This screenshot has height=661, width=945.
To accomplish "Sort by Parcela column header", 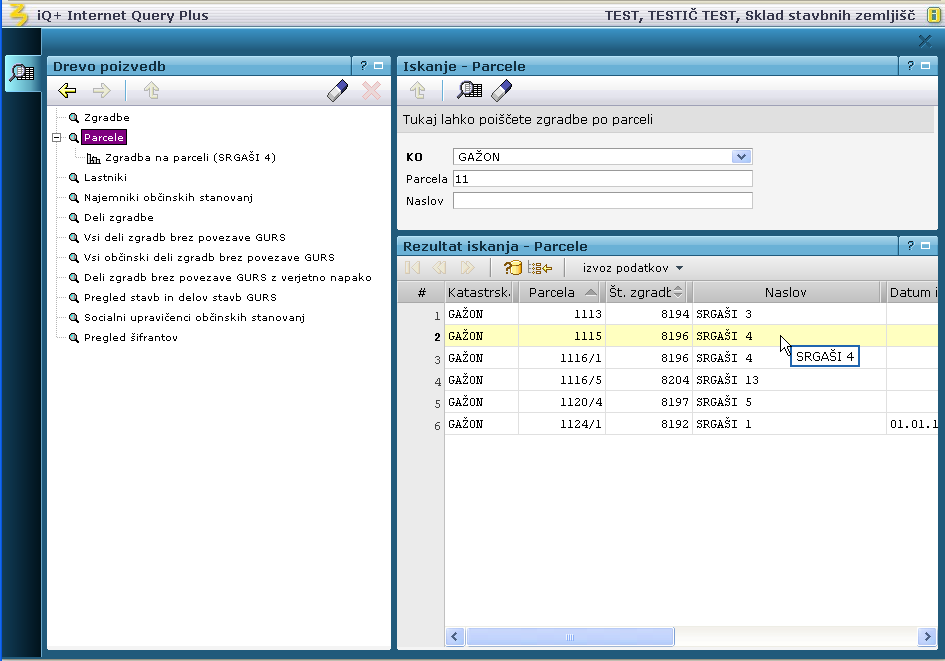I will click(x=562, y=292).
